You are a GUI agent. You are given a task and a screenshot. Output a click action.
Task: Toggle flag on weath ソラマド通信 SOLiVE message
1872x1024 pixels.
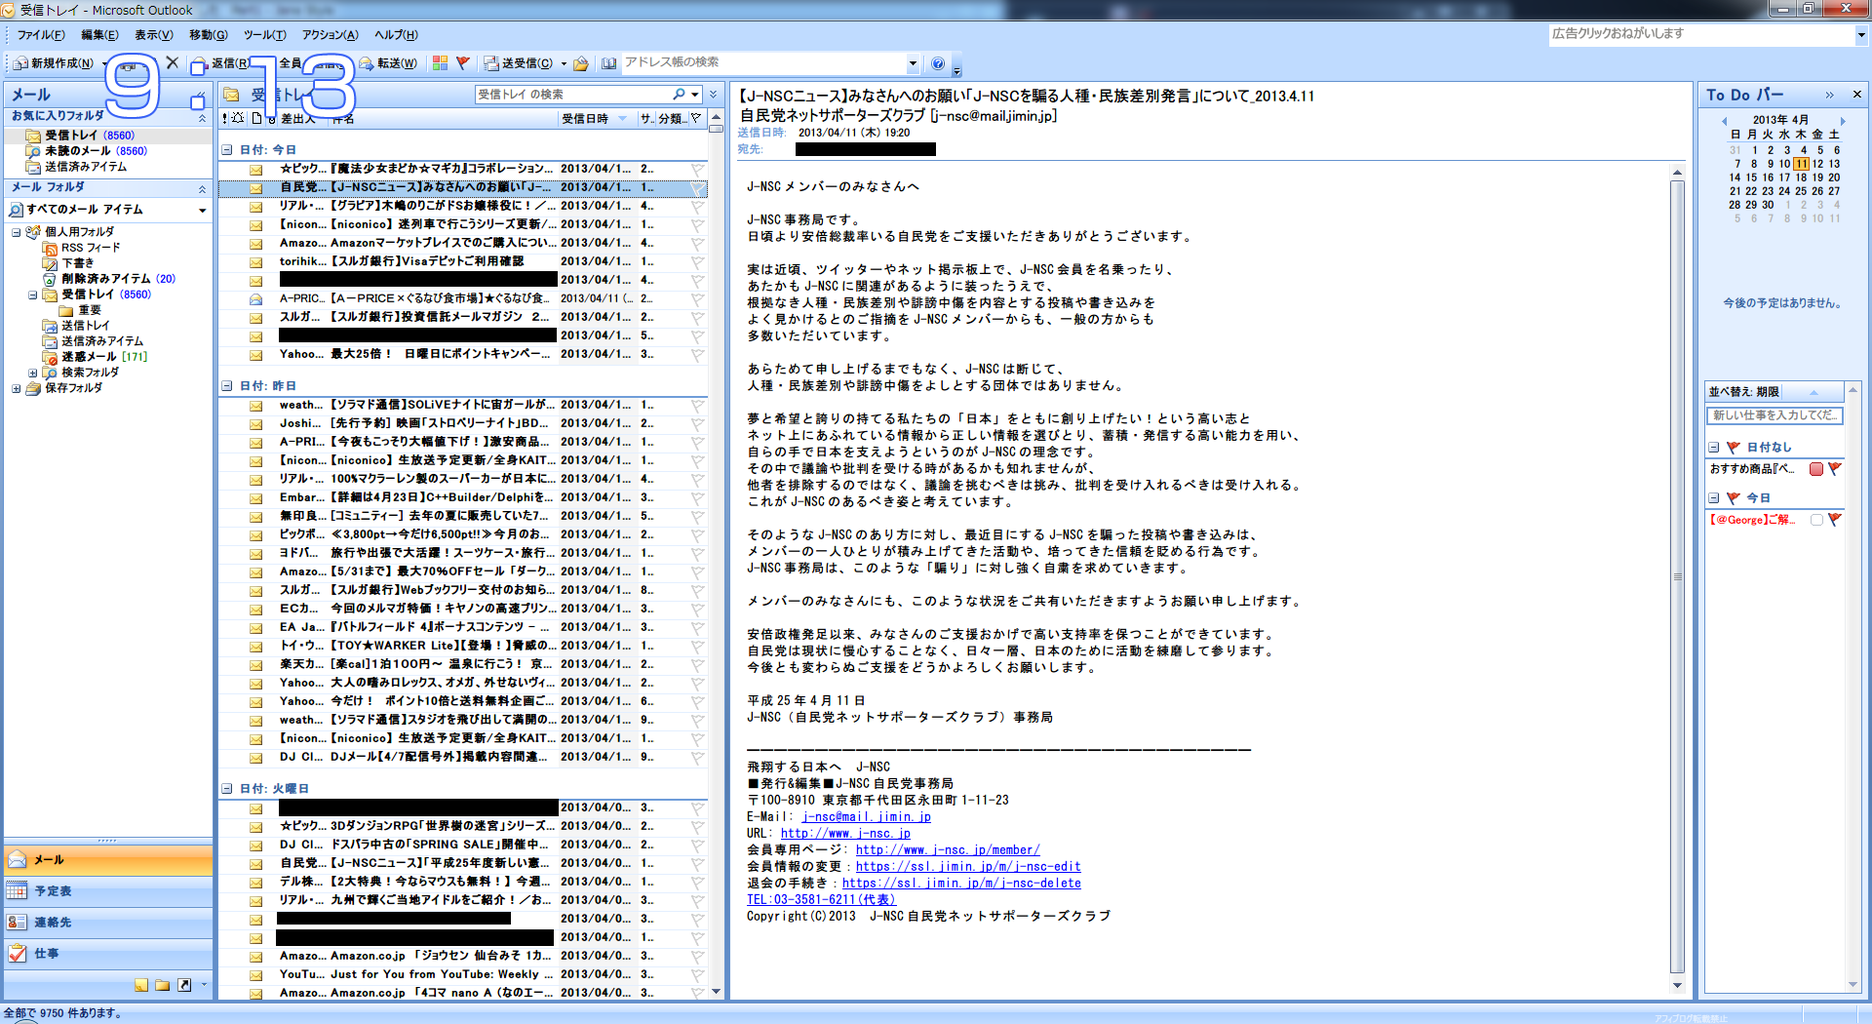tap(697, 406)
